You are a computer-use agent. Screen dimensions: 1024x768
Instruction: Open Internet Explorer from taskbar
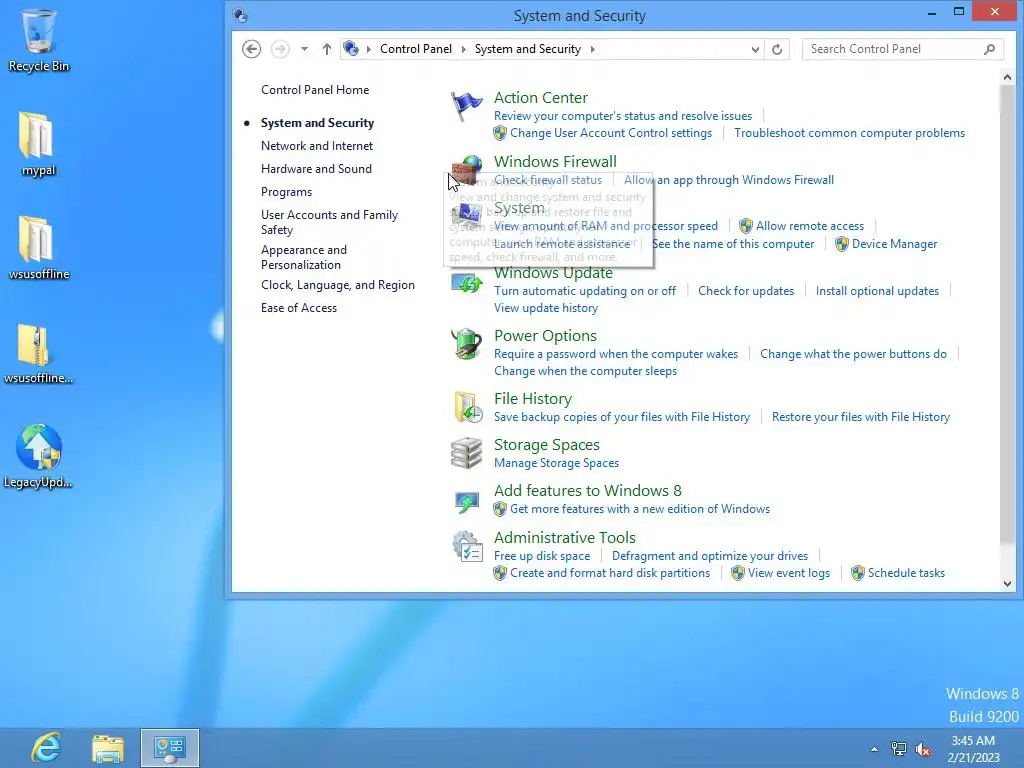46,748
